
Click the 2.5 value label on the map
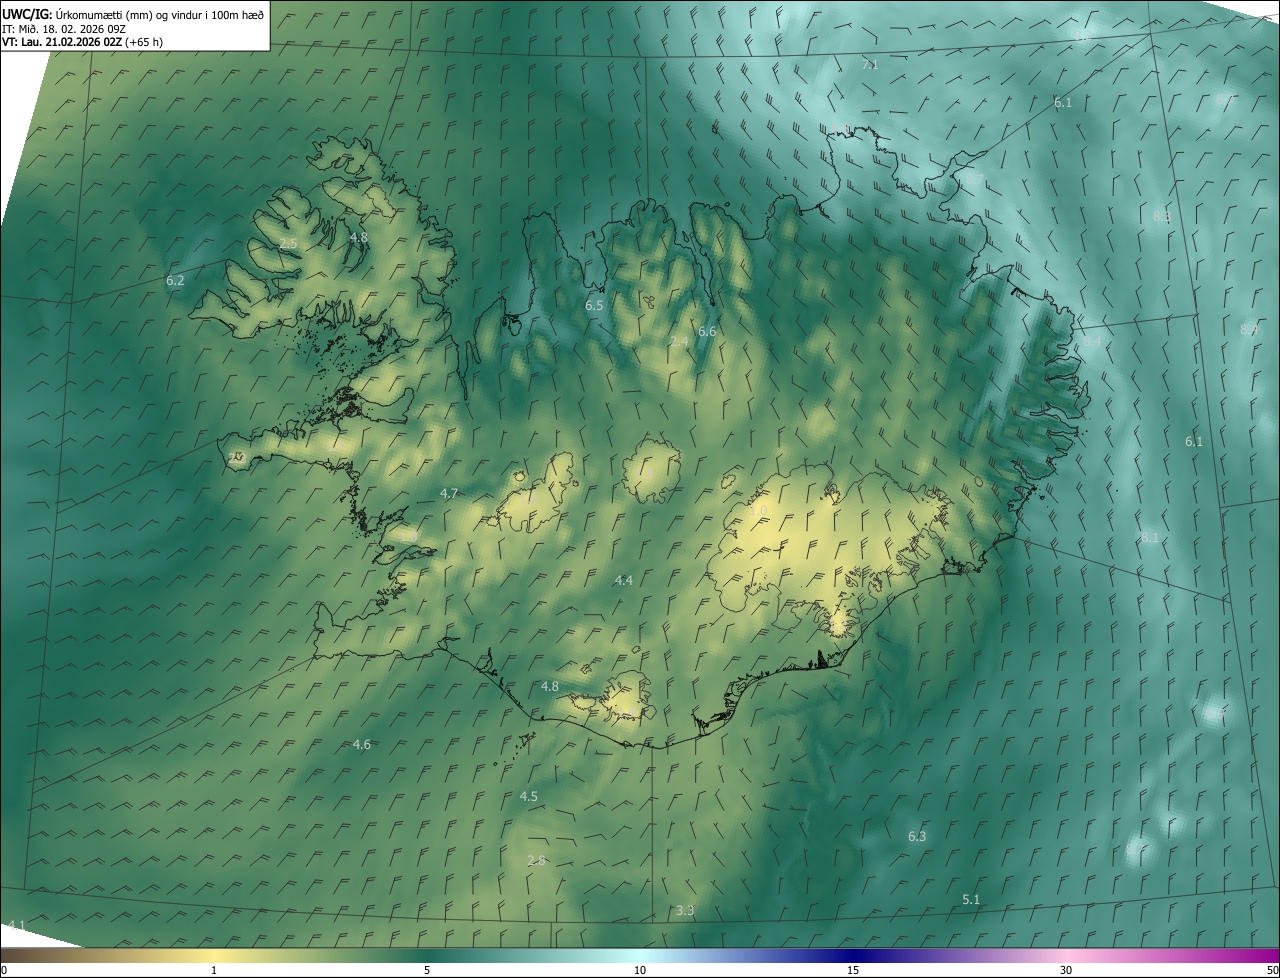[288, 244]
